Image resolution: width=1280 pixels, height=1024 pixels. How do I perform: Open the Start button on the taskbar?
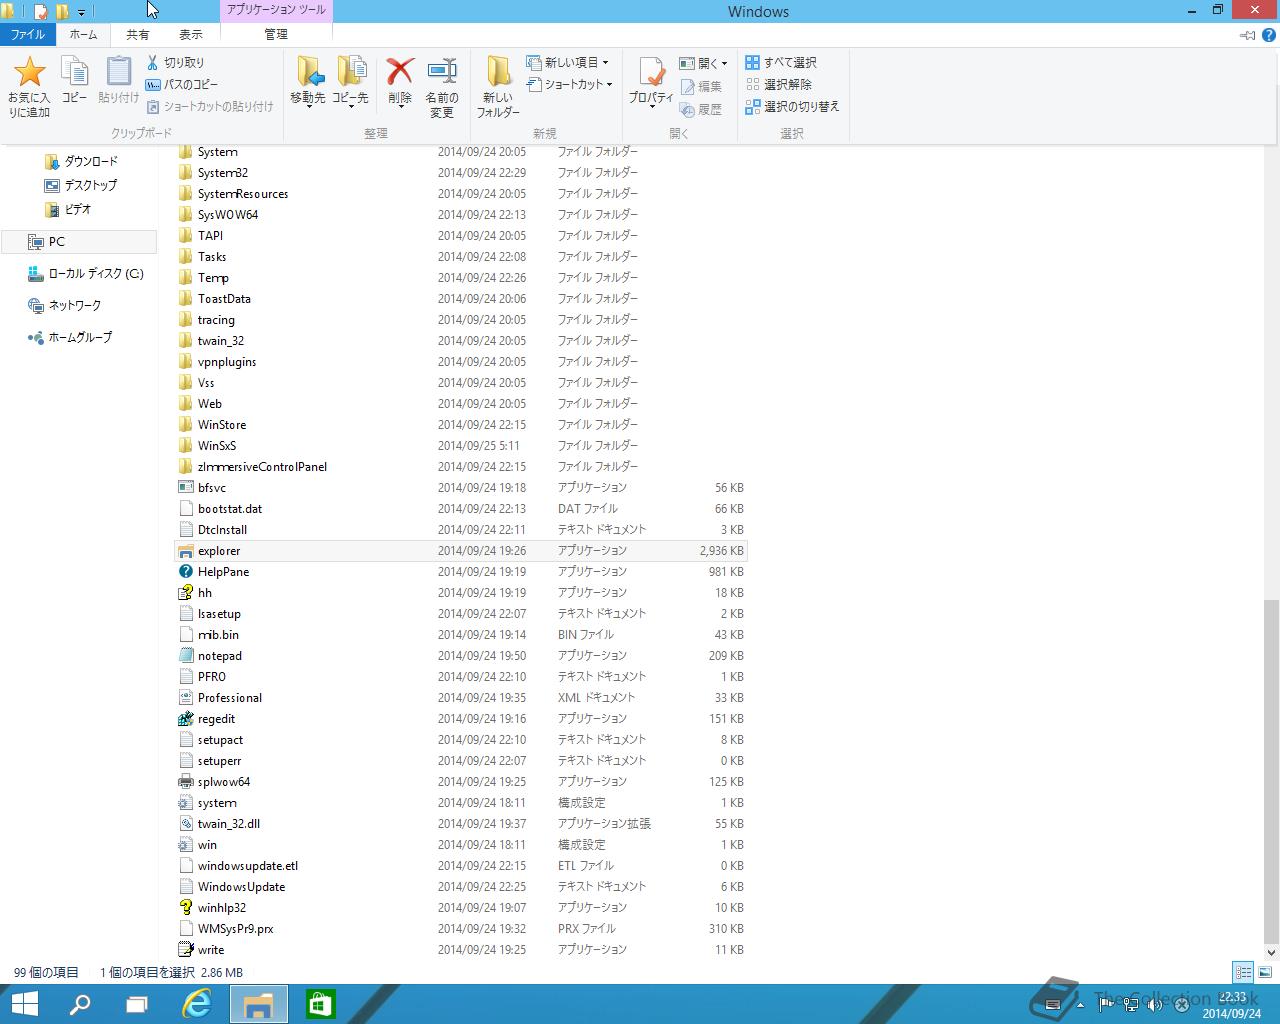coord(24,1004)
